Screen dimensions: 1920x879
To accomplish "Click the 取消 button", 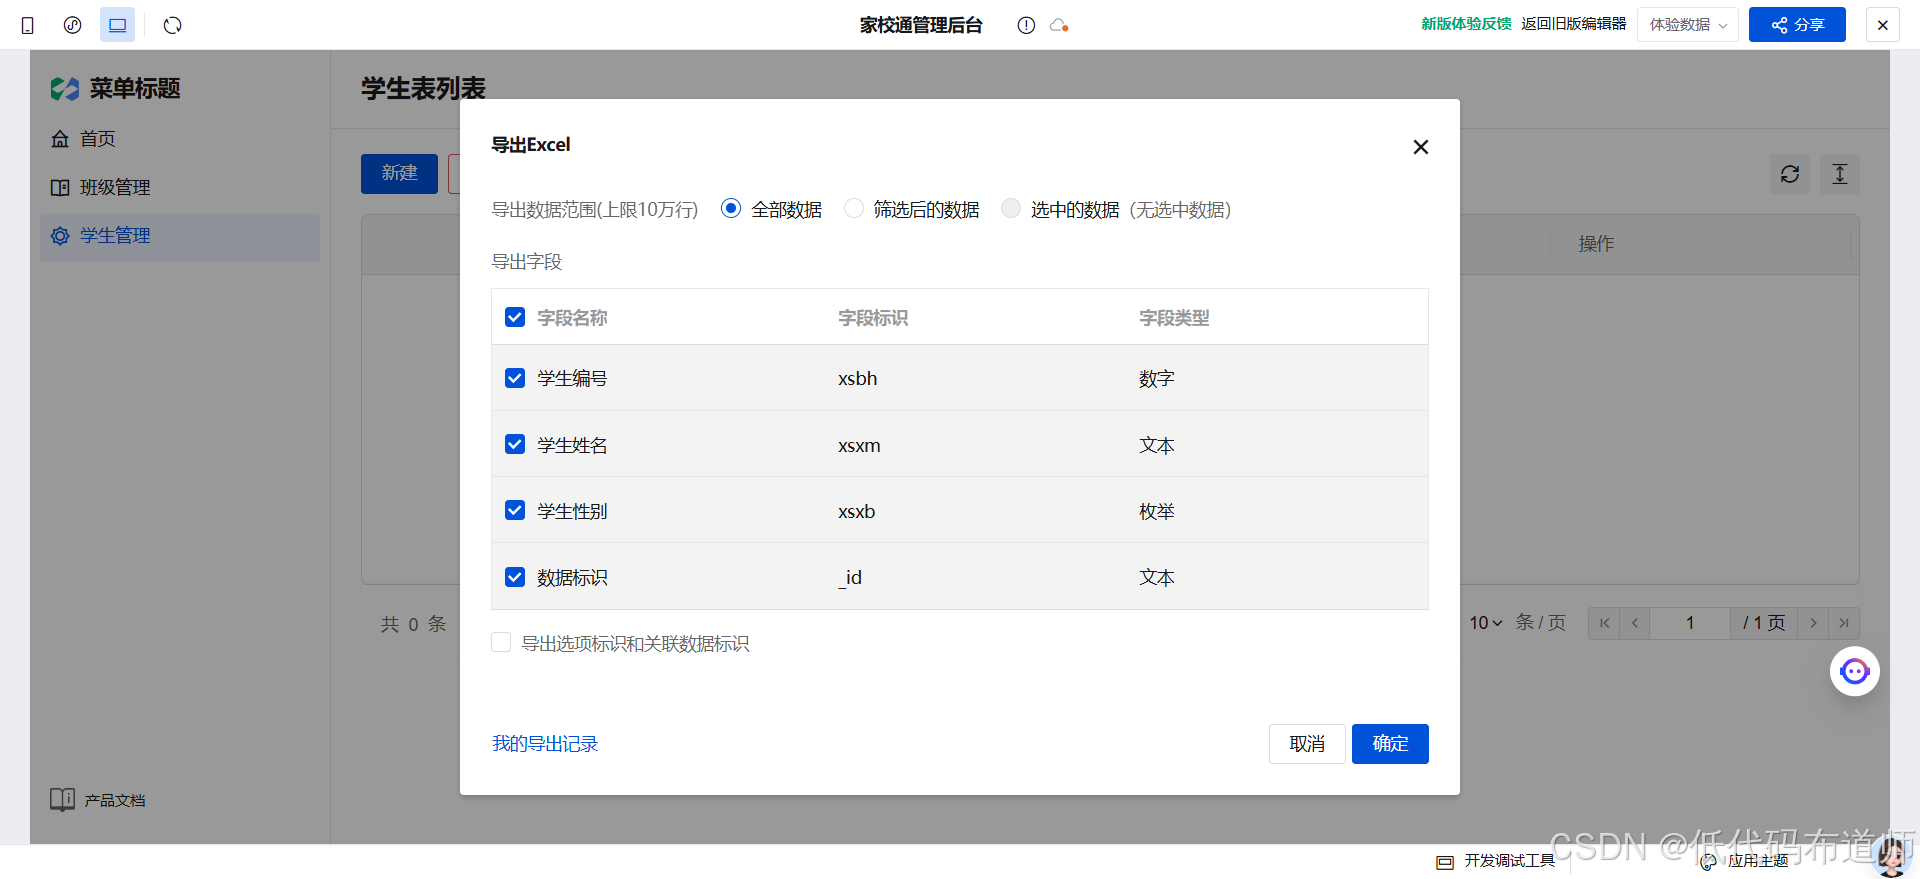I will coord(1307,744).
